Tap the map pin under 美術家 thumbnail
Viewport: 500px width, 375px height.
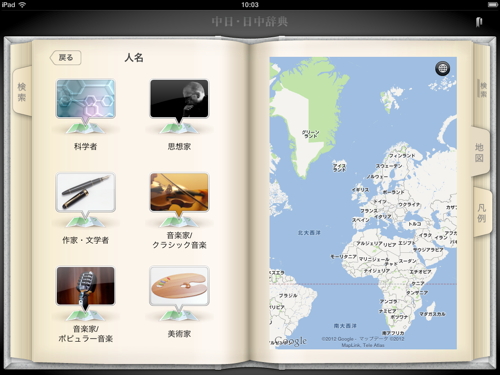(179, 315)
